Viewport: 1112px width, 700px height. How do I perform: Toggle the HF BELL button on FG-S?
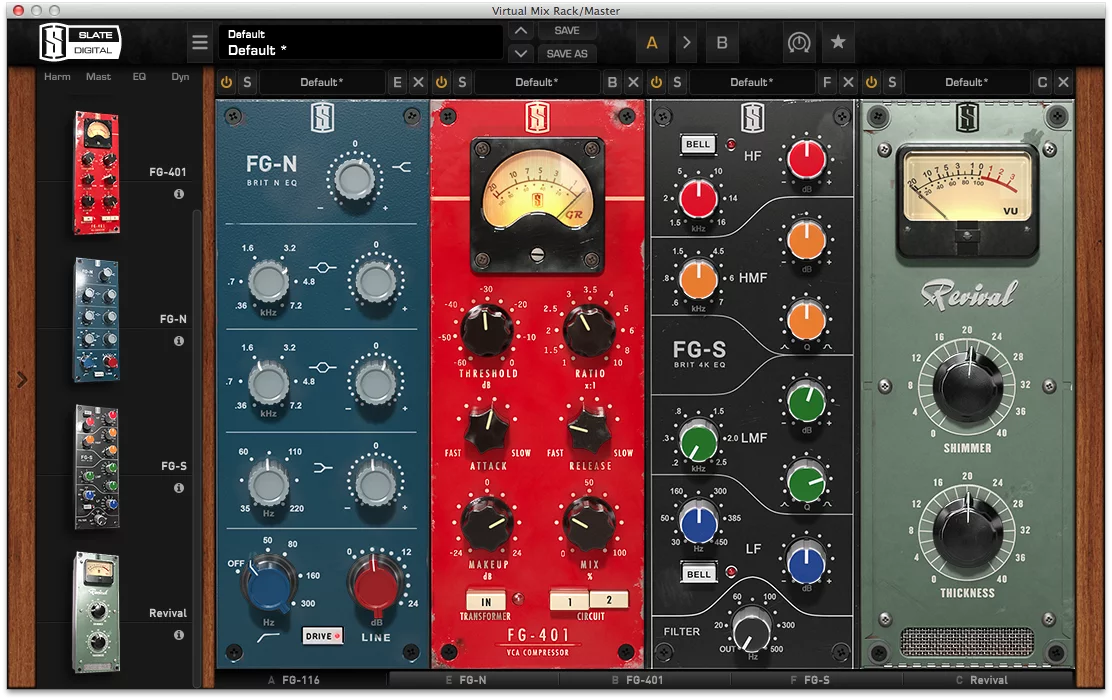(x=698, y=144)
